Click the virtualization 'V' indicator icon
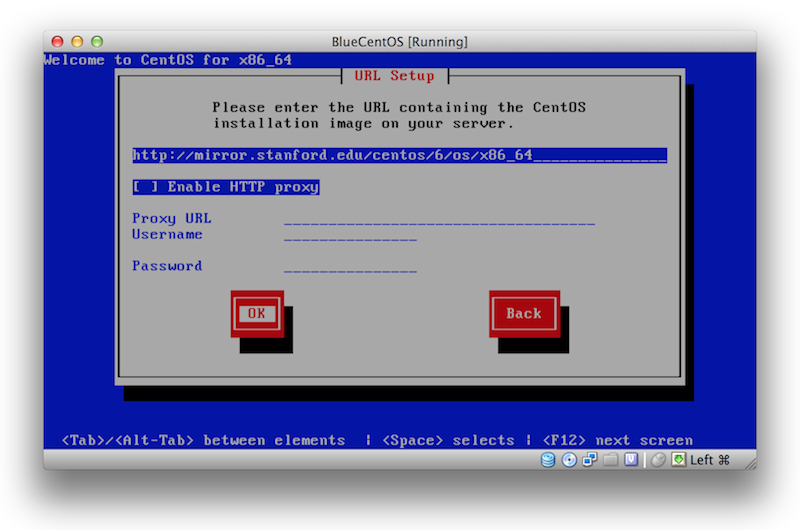800x530 pixels. [x=631, y=460]
